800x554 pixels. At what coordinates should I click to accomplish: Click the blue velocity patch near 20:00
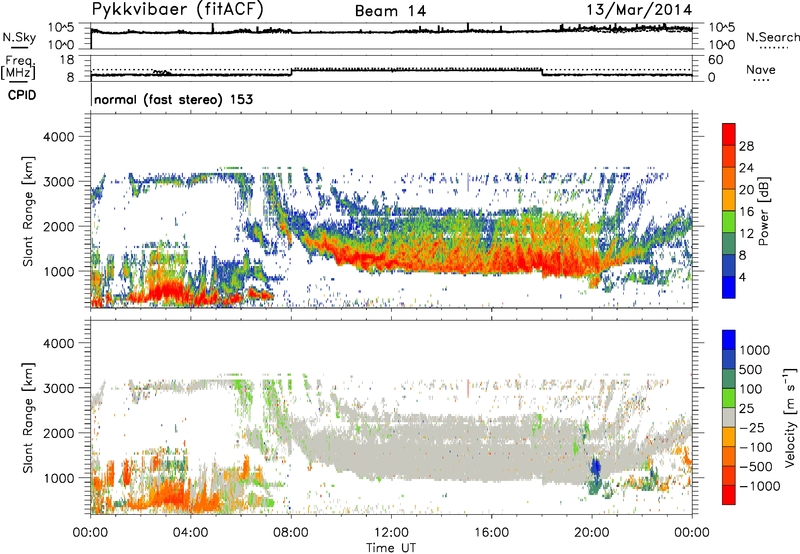595,467
